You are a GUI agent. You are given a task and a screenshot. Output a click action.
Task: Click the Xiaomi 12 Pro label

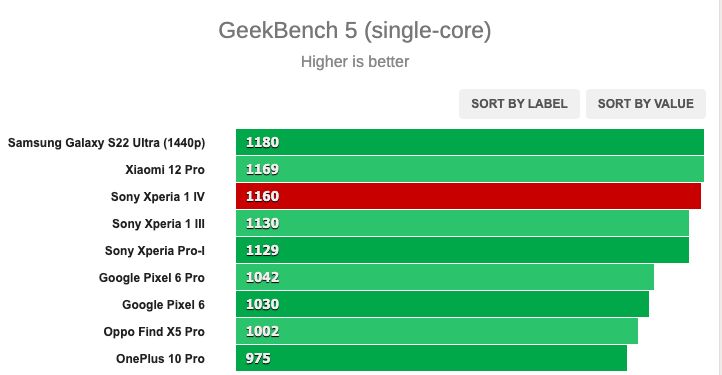165,170
